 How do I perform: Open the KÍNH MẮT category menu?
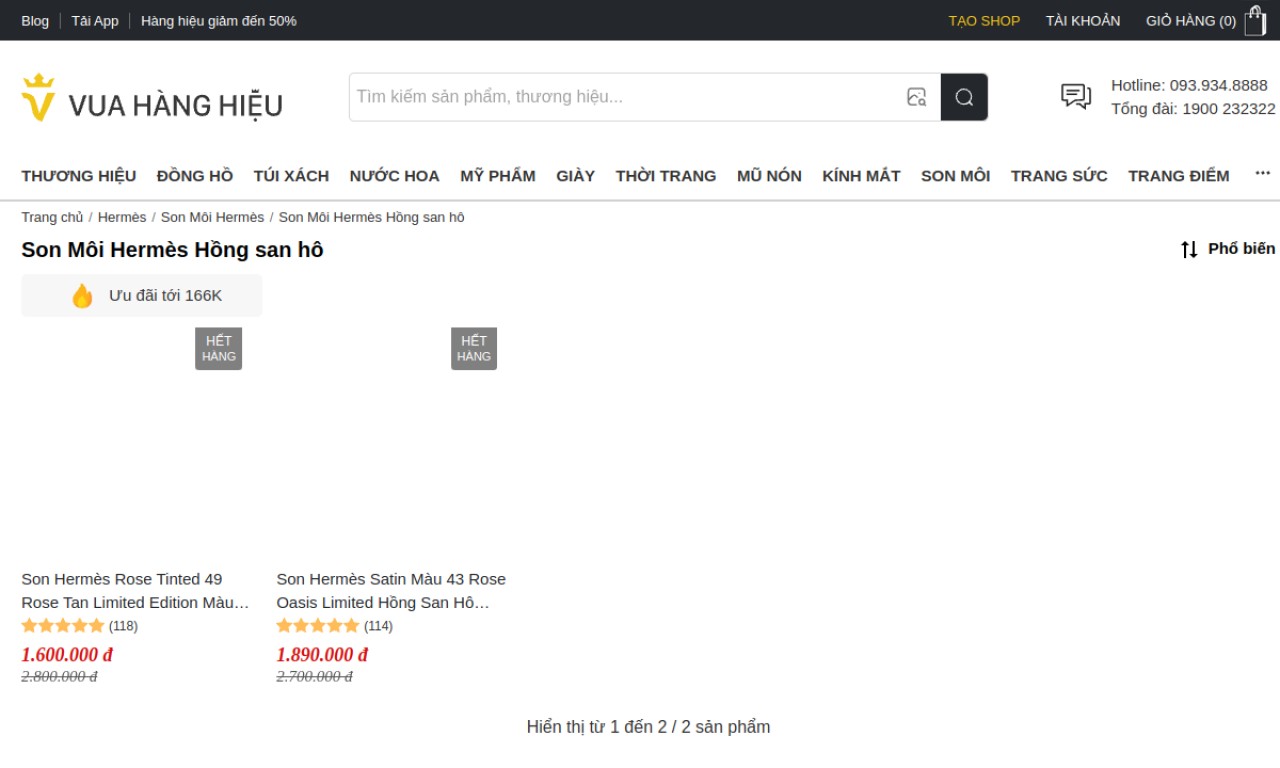click(x=861, y=176)
